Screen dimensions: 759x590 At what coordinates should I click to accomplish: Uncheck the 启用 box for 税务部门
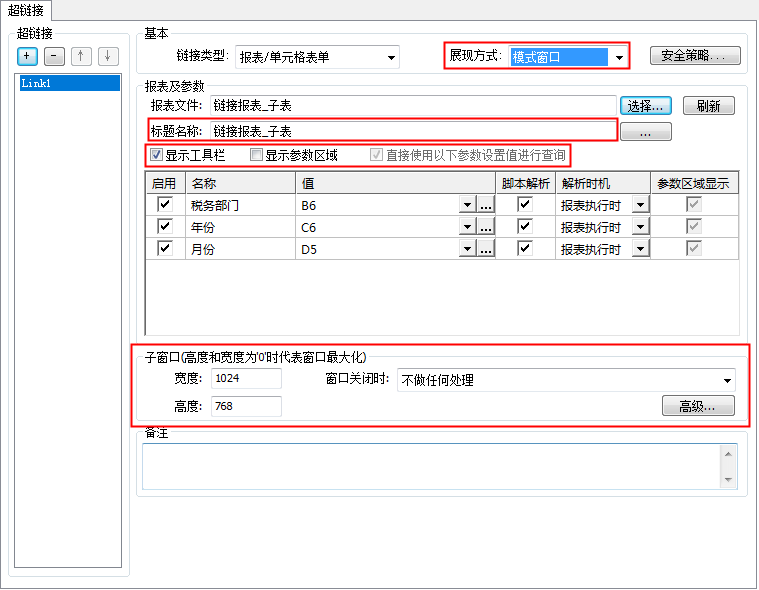(165, 204)
